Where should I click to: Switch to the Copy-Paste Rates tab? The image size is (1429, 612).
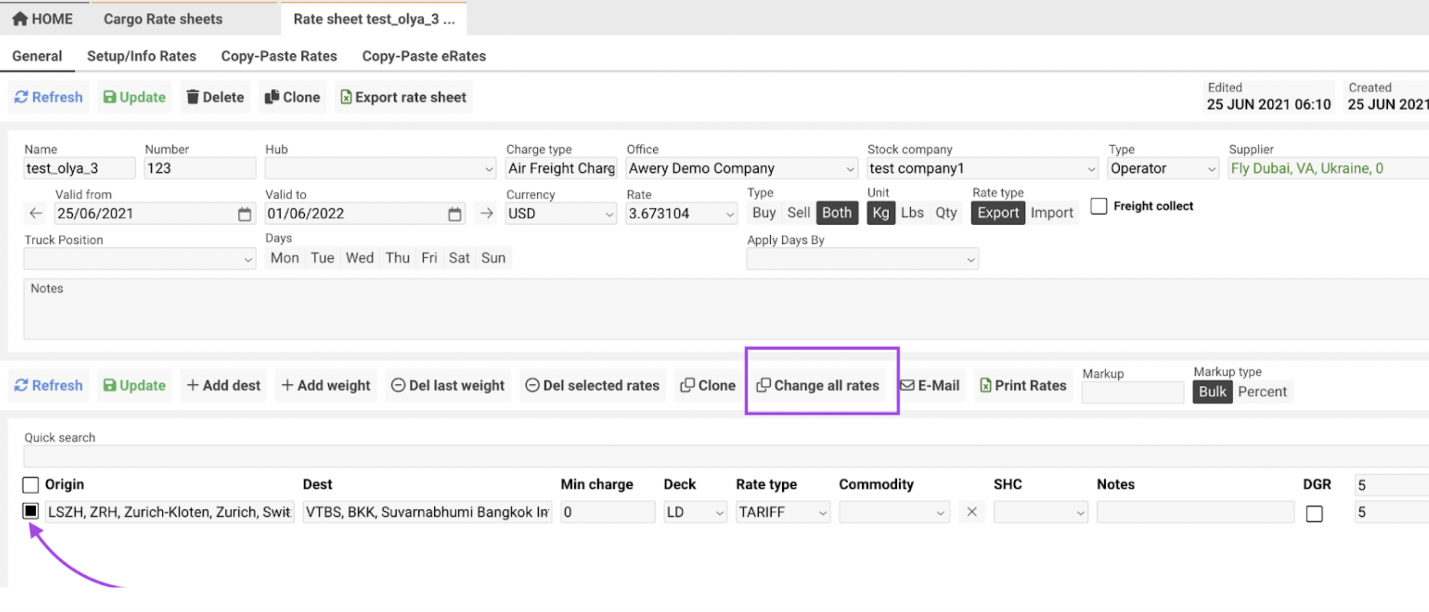click(279, 56)
